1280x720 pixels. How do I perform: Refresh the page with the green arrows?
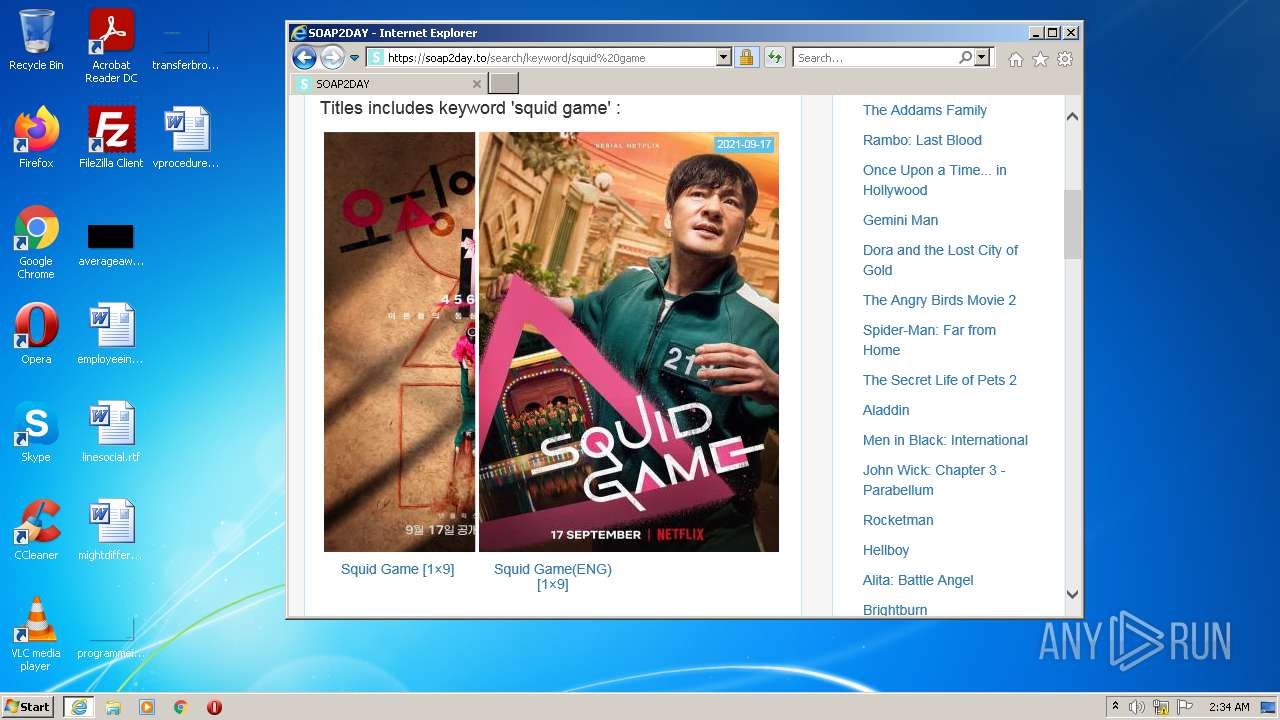tap(774, 58)
